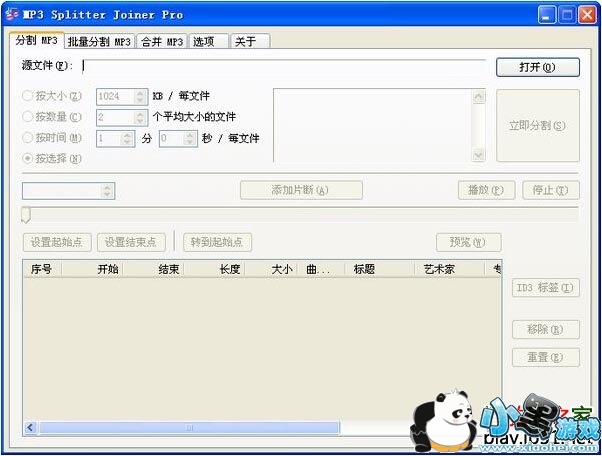Click the 重置 (E) button
The height and width of the screenshot is (456, 602).
coord(545,357)
